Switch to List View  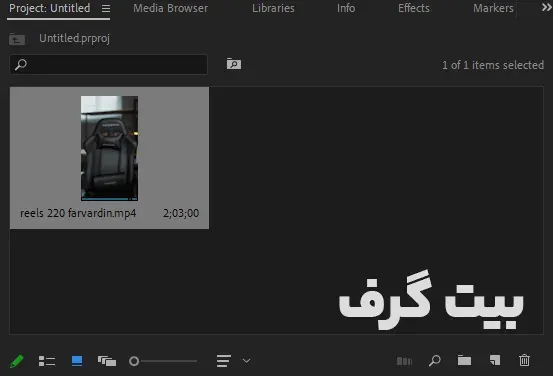tap(47, 361)
